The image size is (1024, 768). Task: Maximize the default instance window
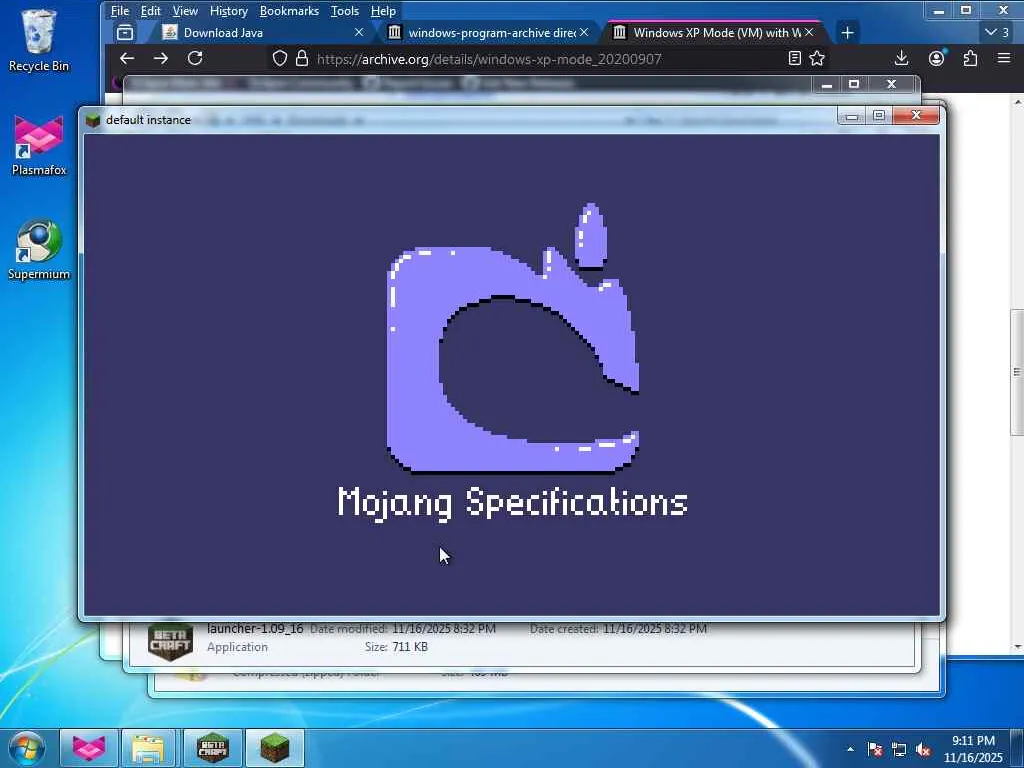879,116
